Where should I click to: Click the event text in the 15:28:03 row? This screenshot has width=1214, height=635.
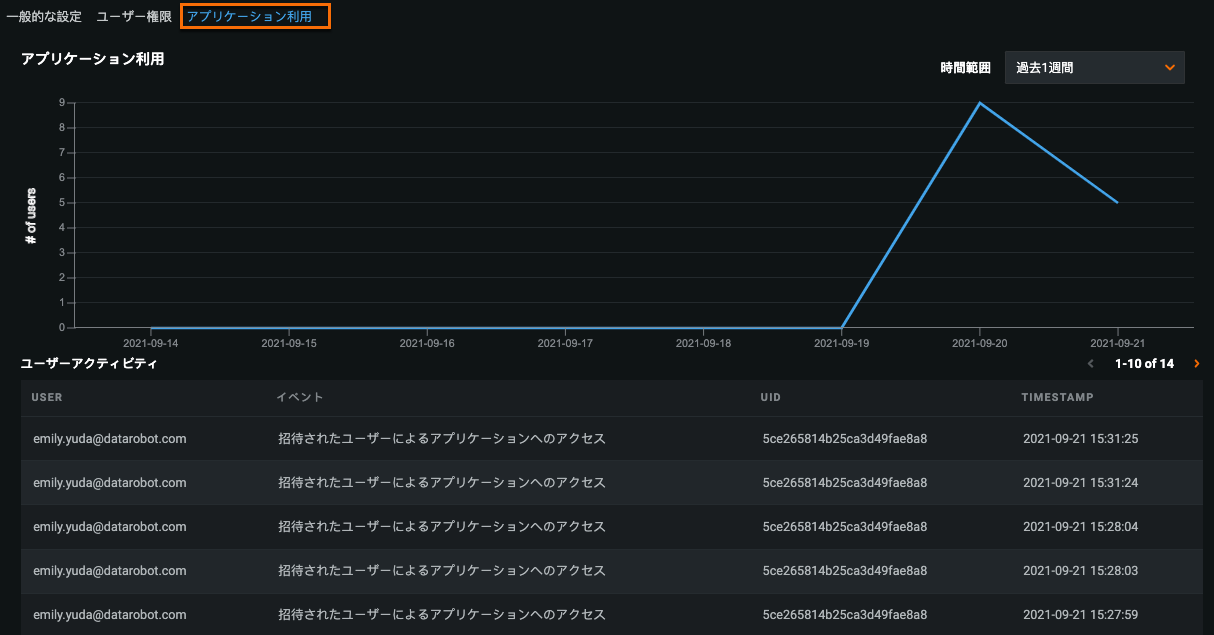[441, 571]
